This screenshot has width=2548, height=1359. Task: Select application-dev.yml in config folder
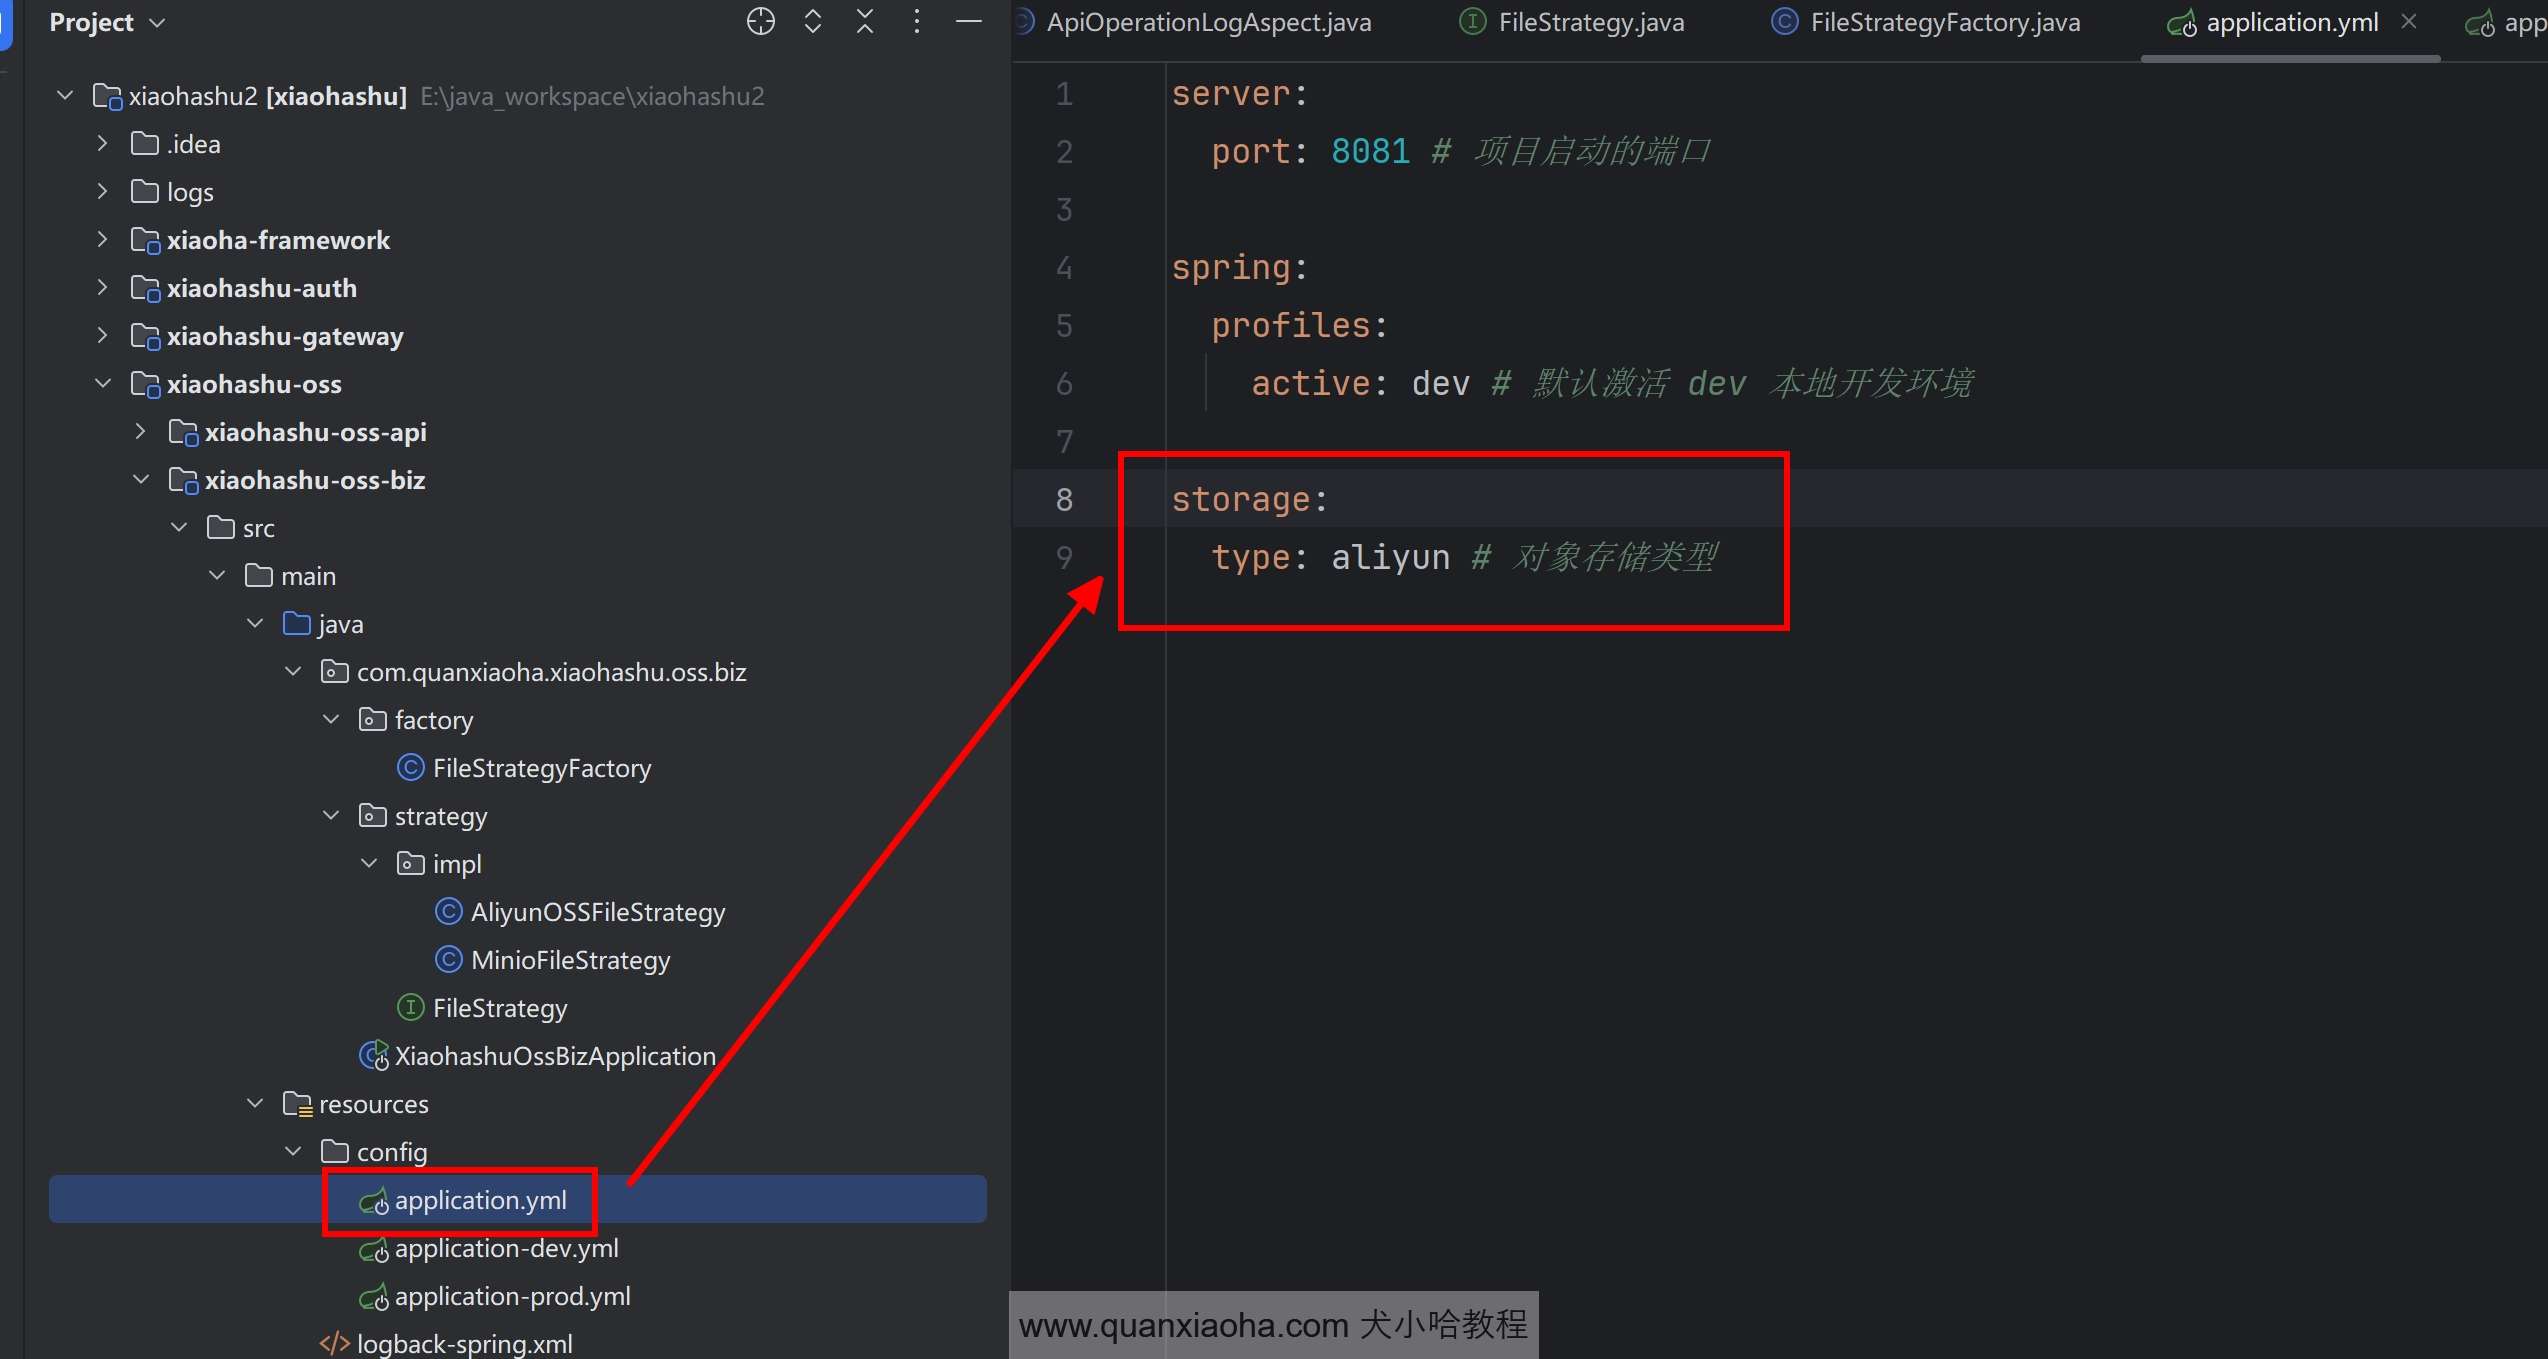[x=506, y=1248]
